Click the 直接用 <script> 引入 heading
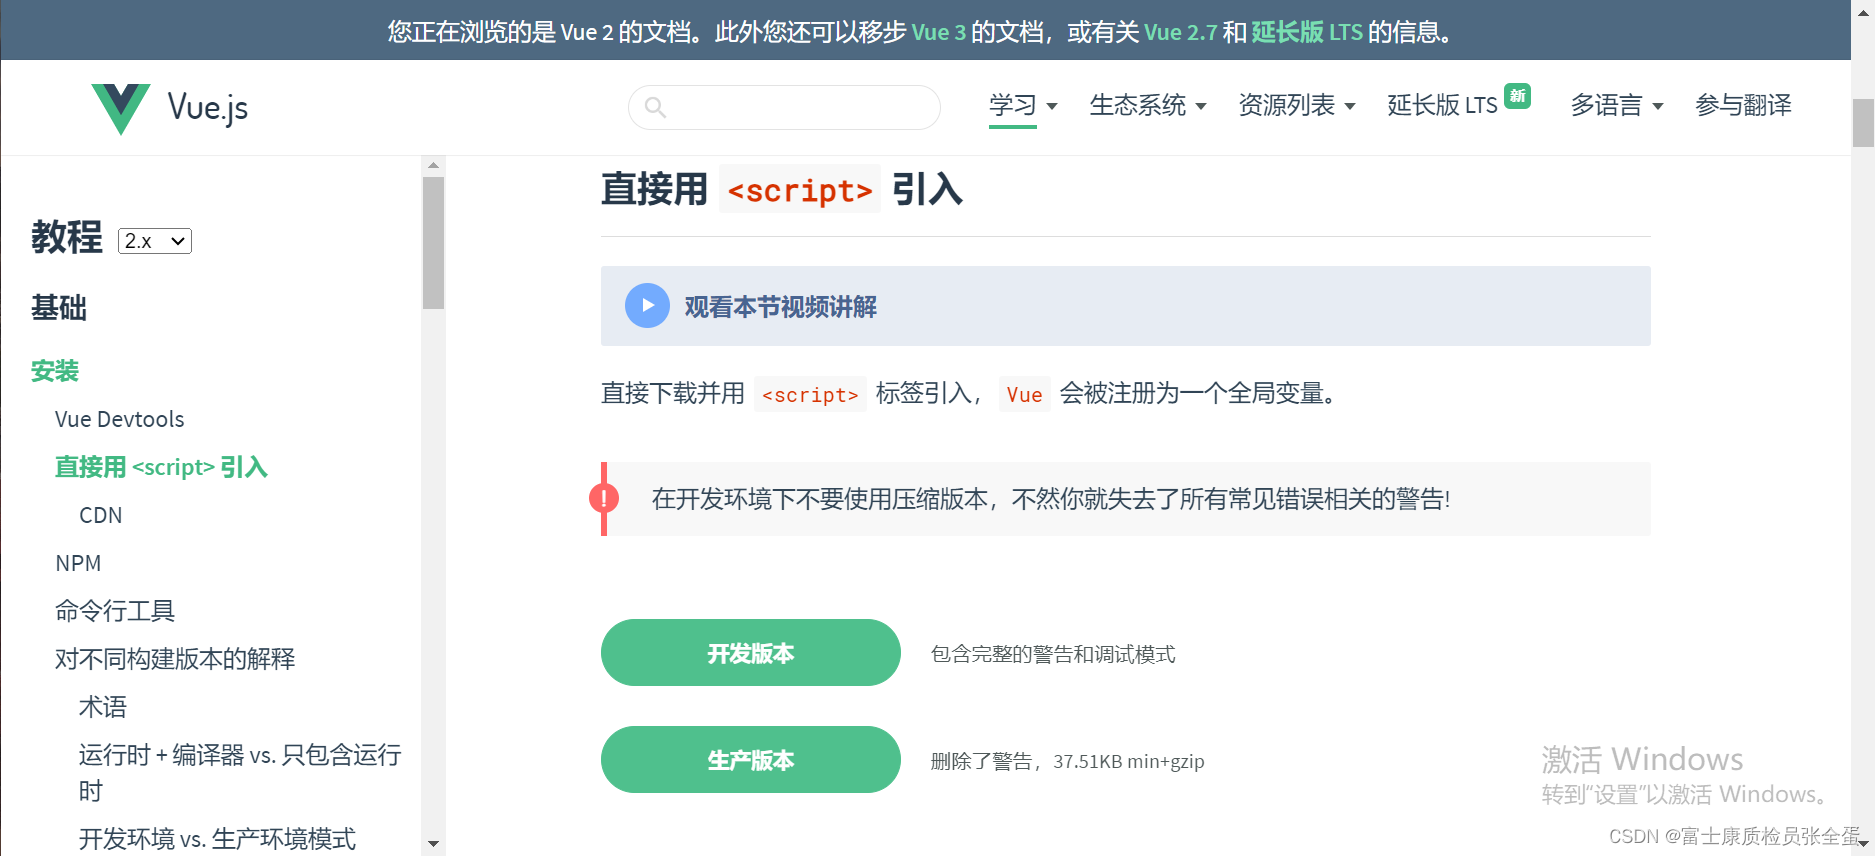 click(782, 189)
